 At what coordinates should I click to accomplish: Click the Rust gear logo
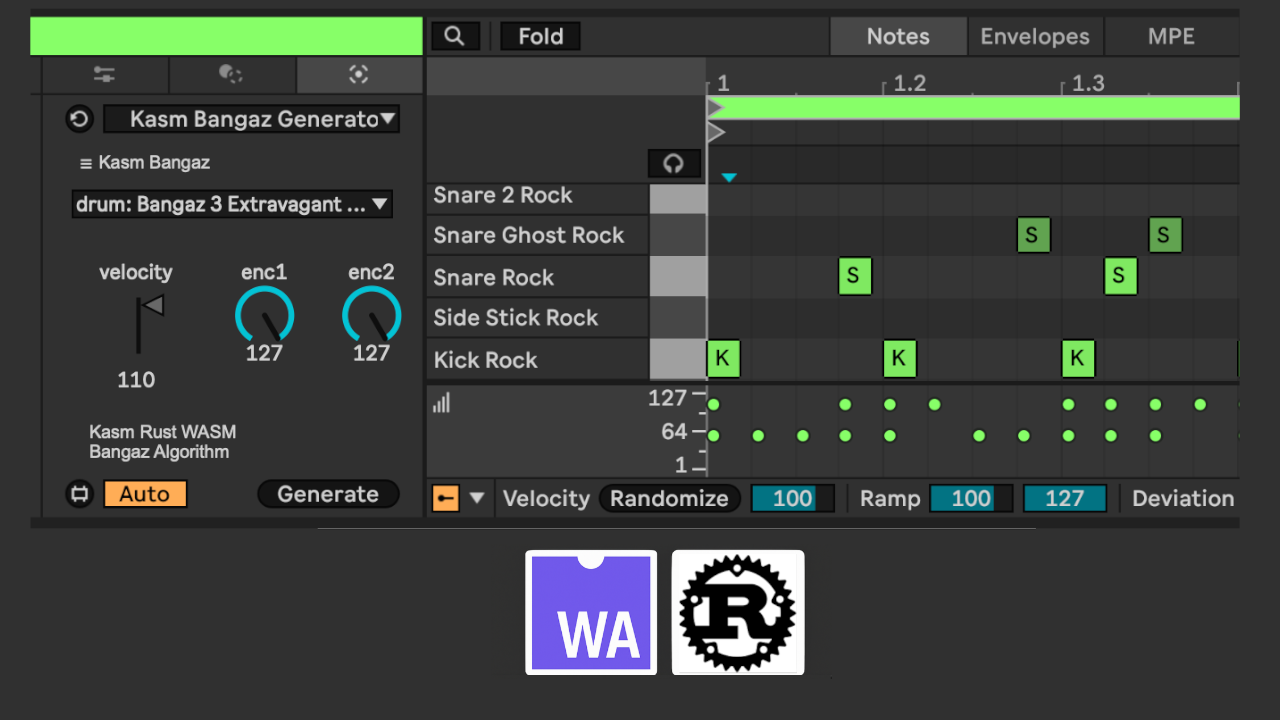tap(737, 612)
